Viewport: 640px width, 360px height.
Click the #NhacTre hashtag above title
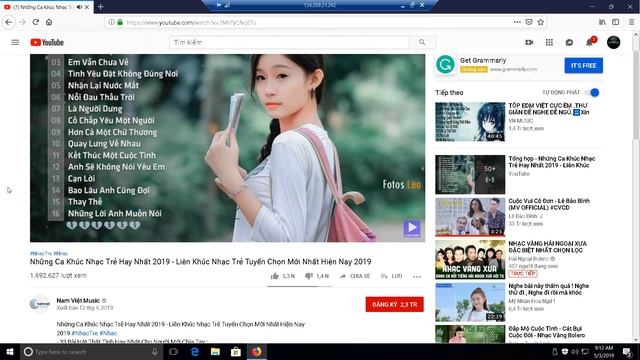coord(41,253)
